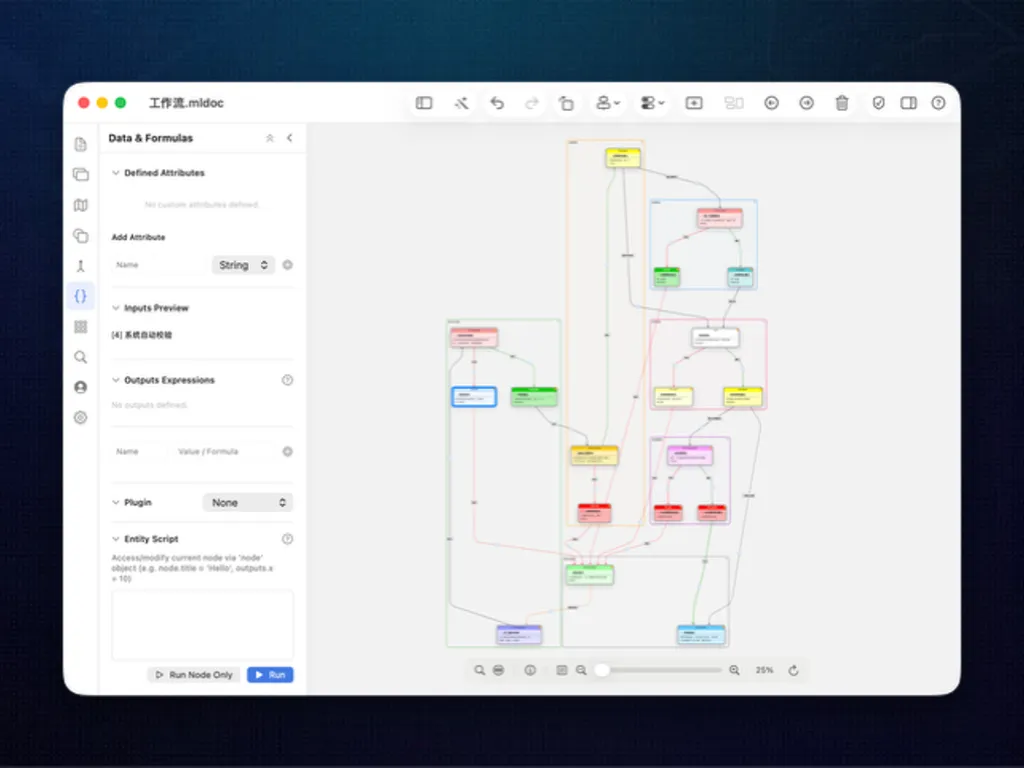This screenshot has height=768, width=1024.
Task: Click the navigate back circled arrow
Action: [771, 103]
